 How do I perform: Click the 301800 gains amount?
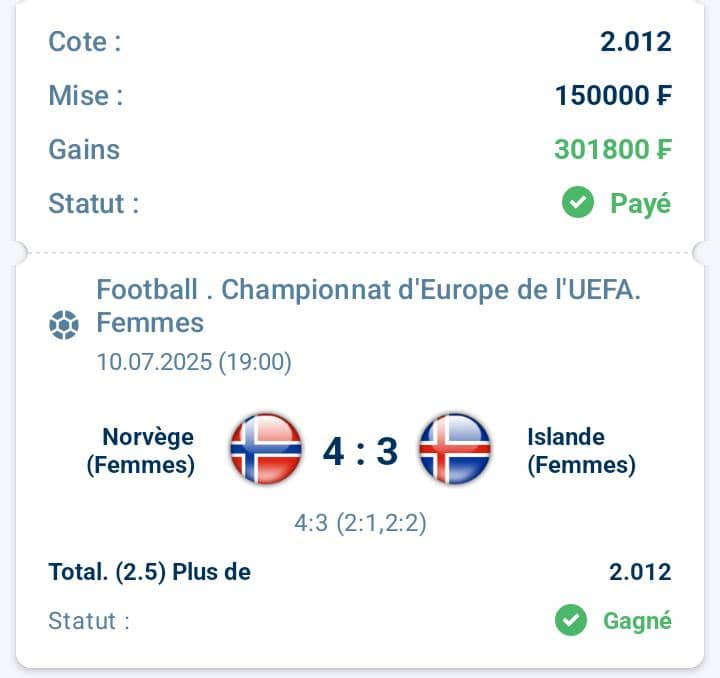pos(613,149)
